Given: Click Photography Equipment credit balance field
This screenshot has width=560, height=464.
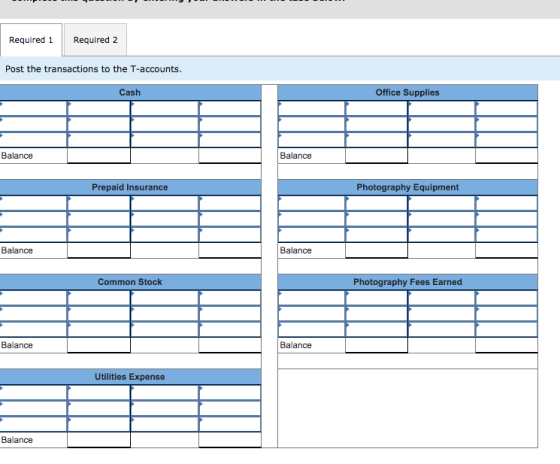Looking at the screenshot, I should pyautogui.click(x=506, y=250).
